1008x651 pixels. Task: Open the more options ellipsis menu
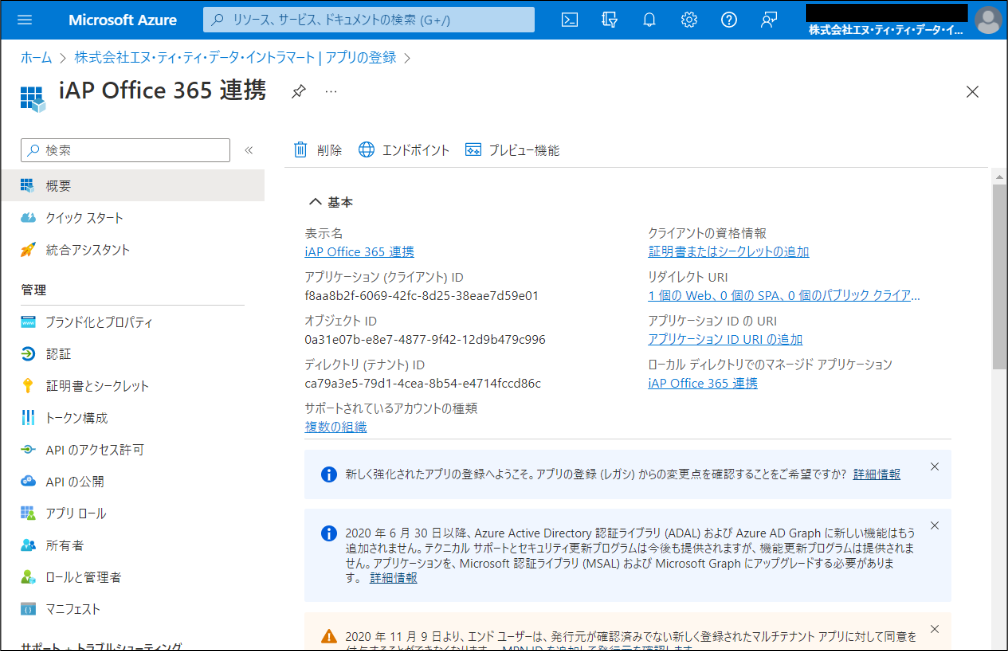click(x=331, y=91)
